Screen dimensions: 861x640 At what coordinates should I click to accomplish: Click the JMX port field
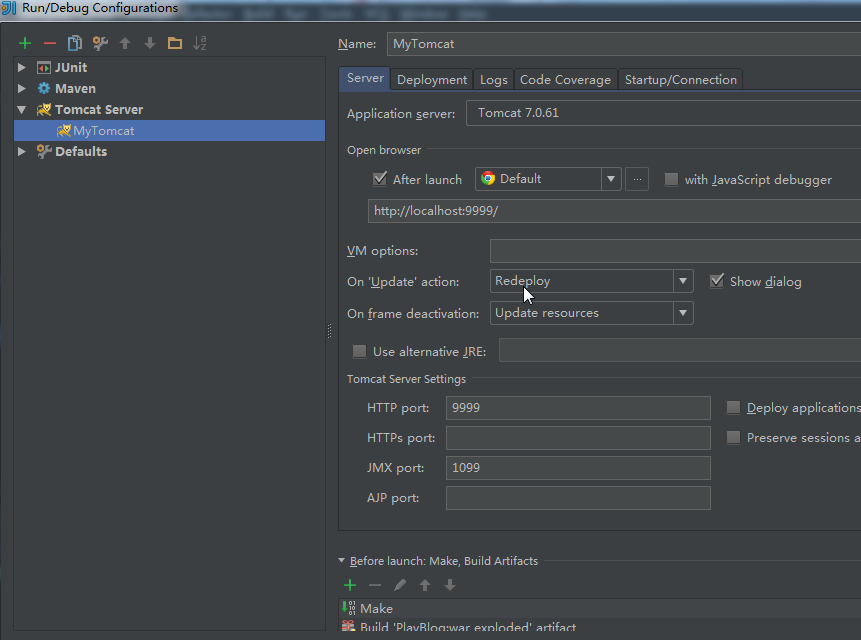click(578, 468)
